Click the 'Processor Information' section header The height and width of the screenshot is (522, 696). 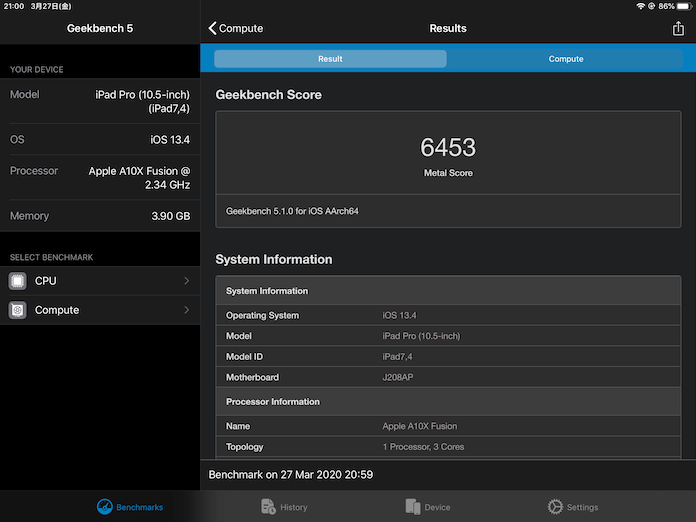(x=273, y=402)
